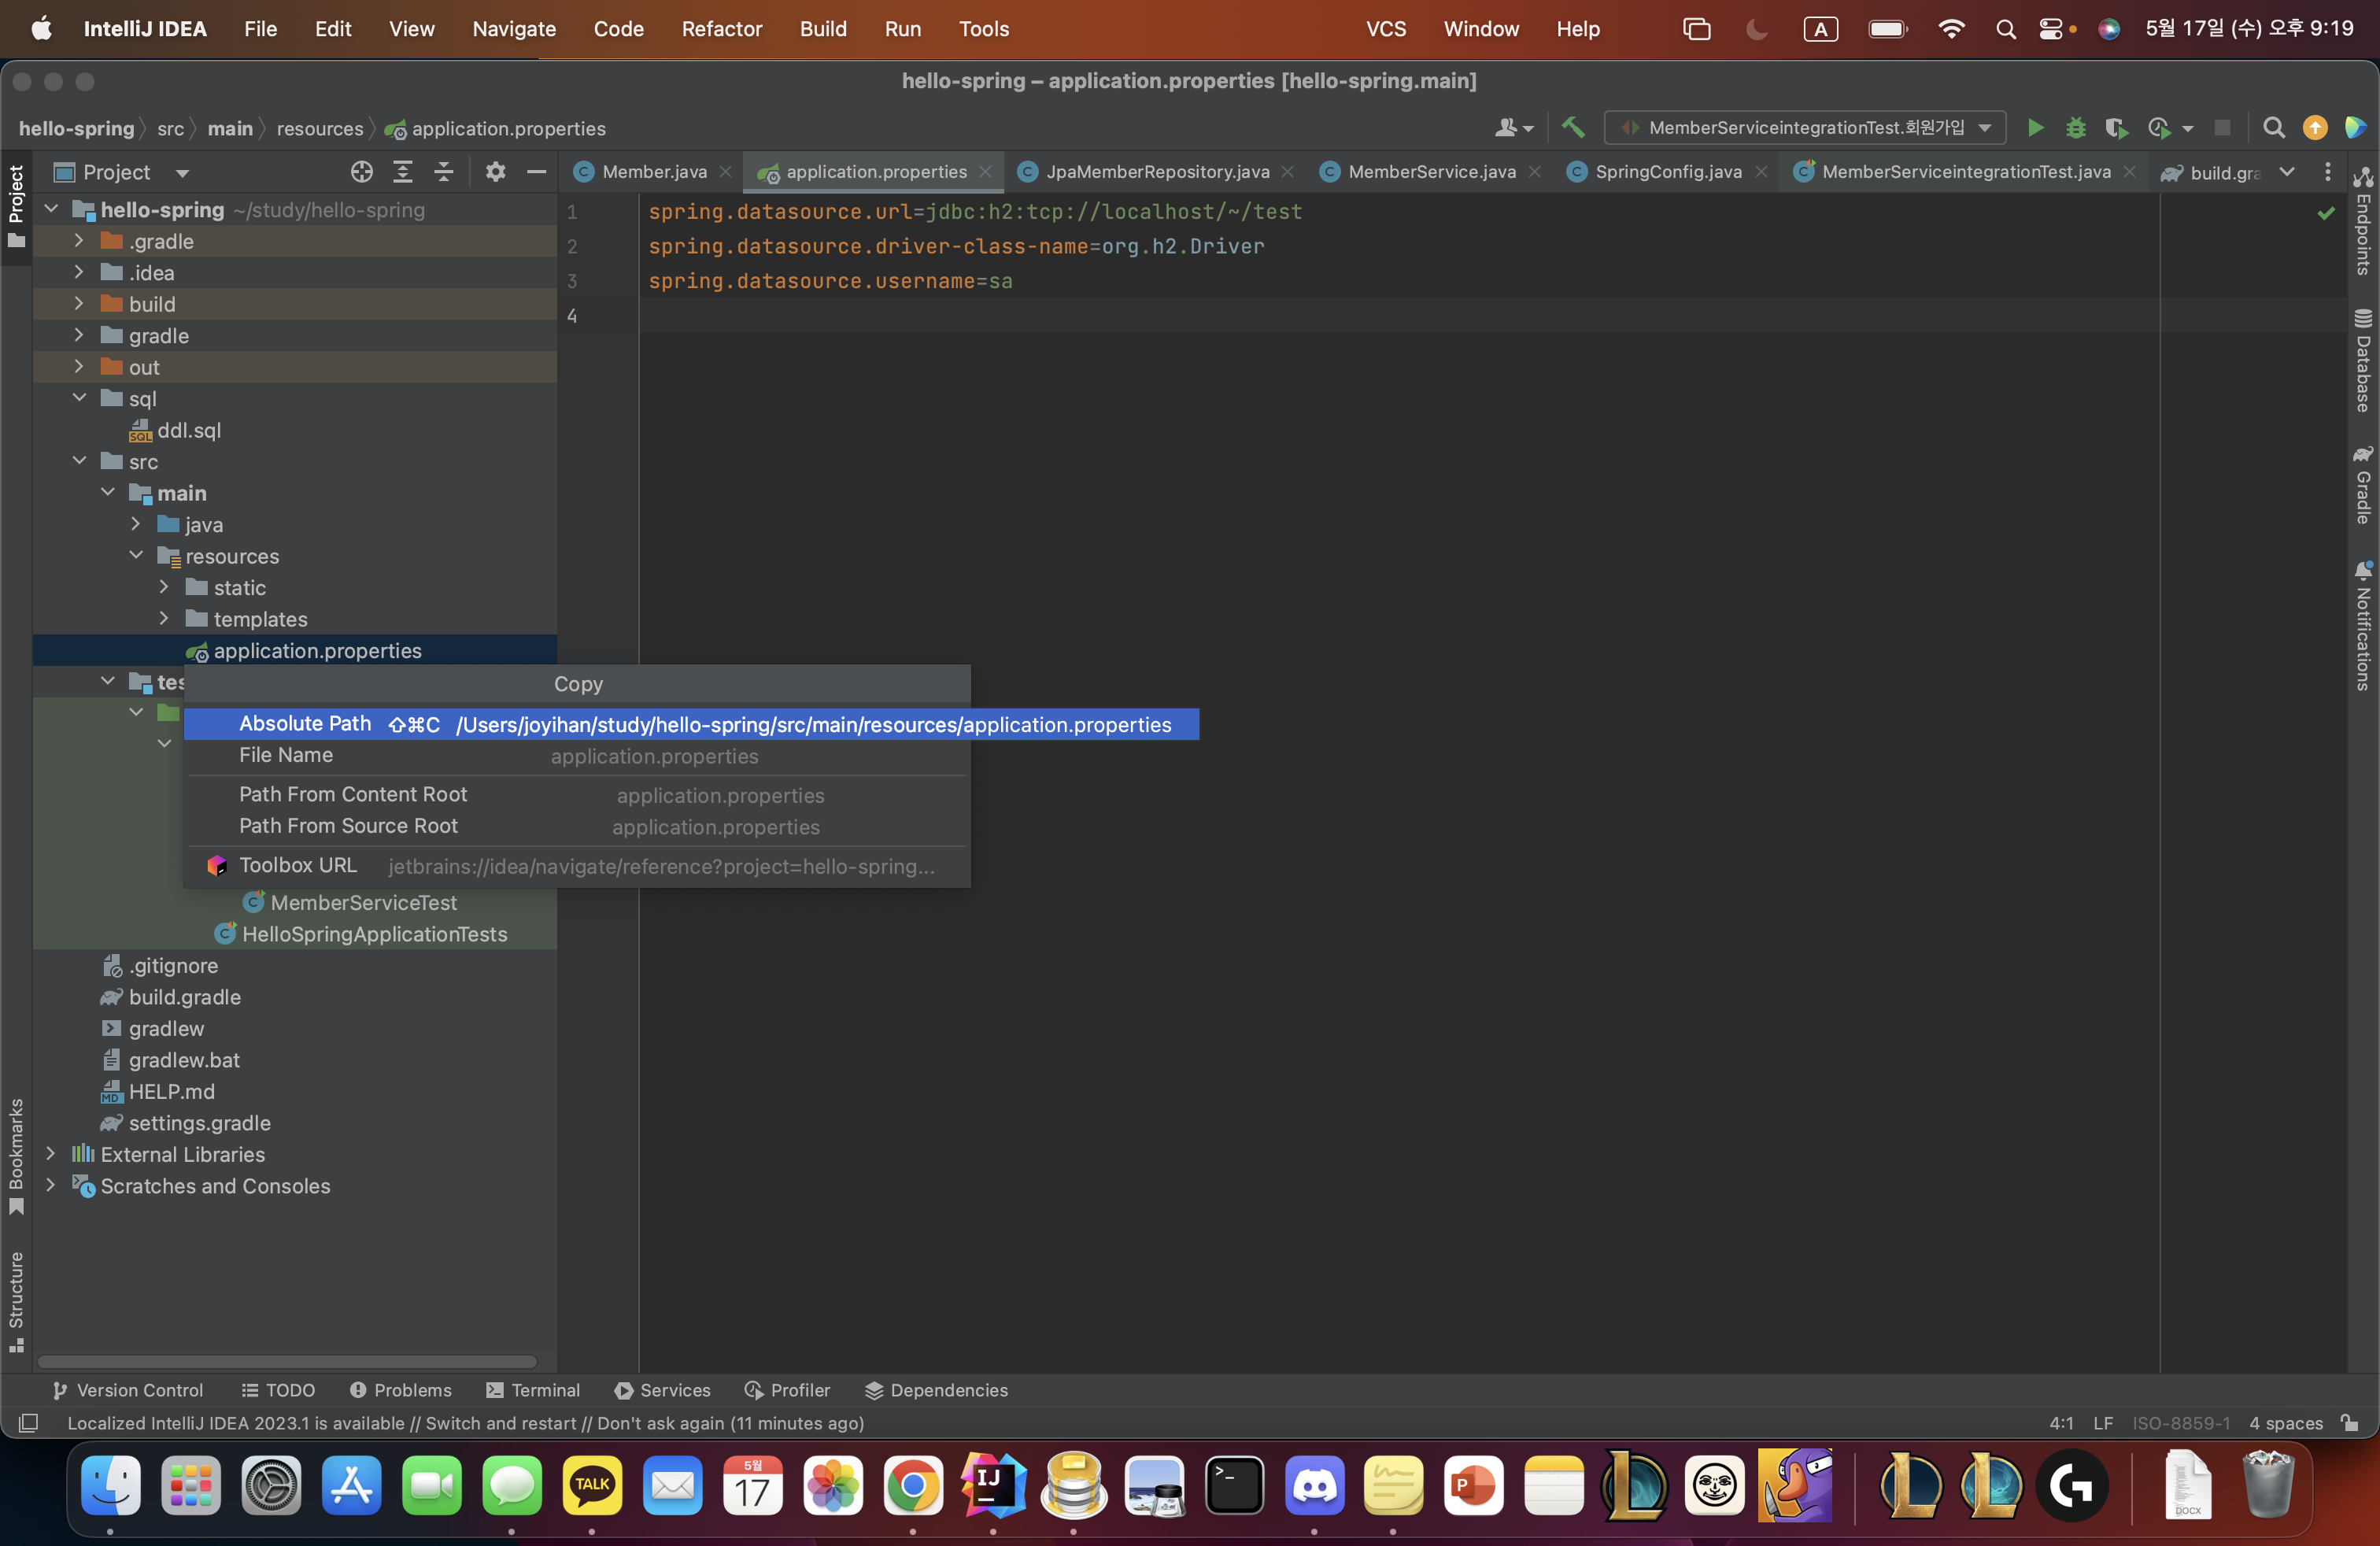Open the Services tool window
The height and width of the screenshot is (1546, 2380).
coord(662,1390)
